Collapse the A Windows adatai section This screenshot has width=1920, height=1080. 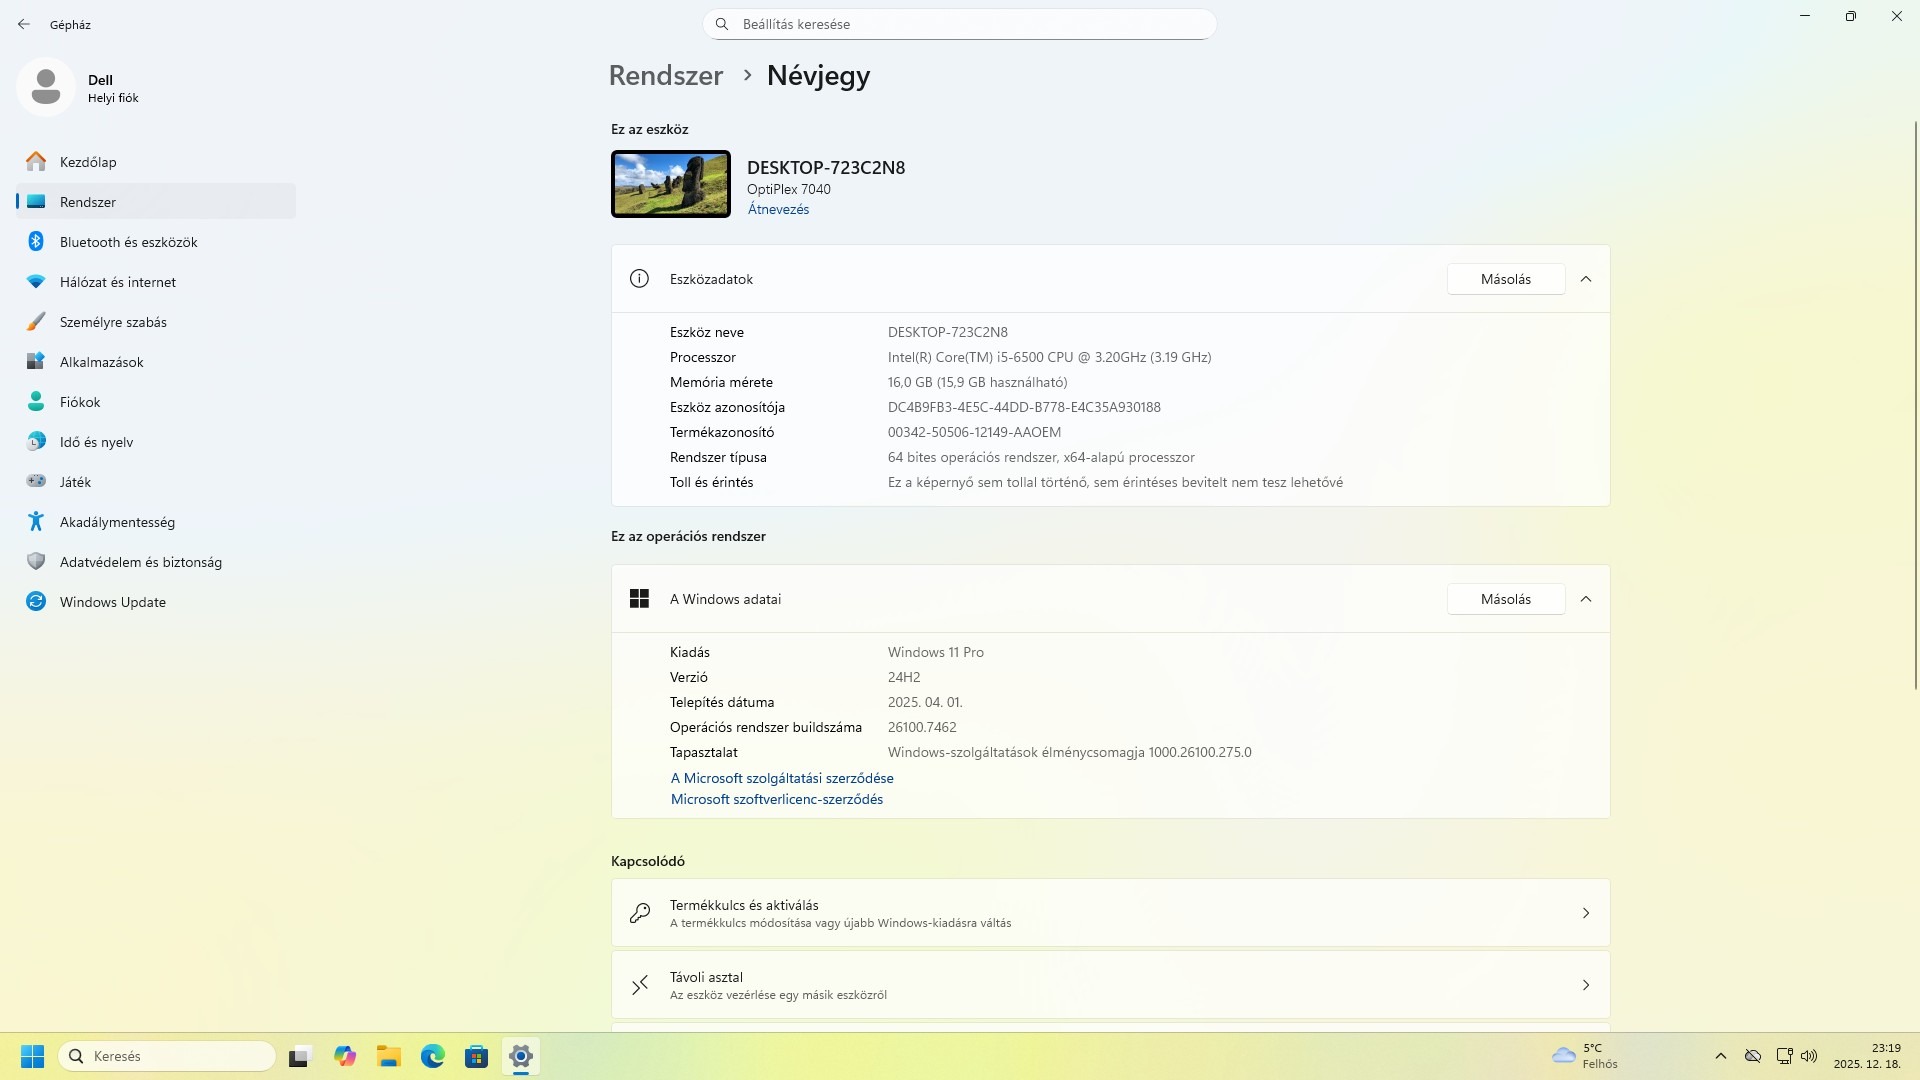click(1585, 599)
